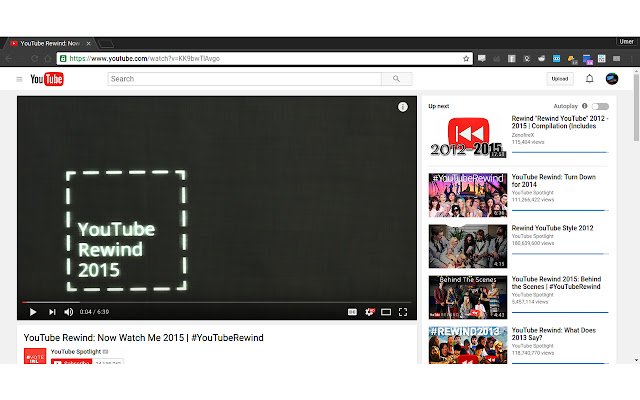Open the account avatar menu

611,79
